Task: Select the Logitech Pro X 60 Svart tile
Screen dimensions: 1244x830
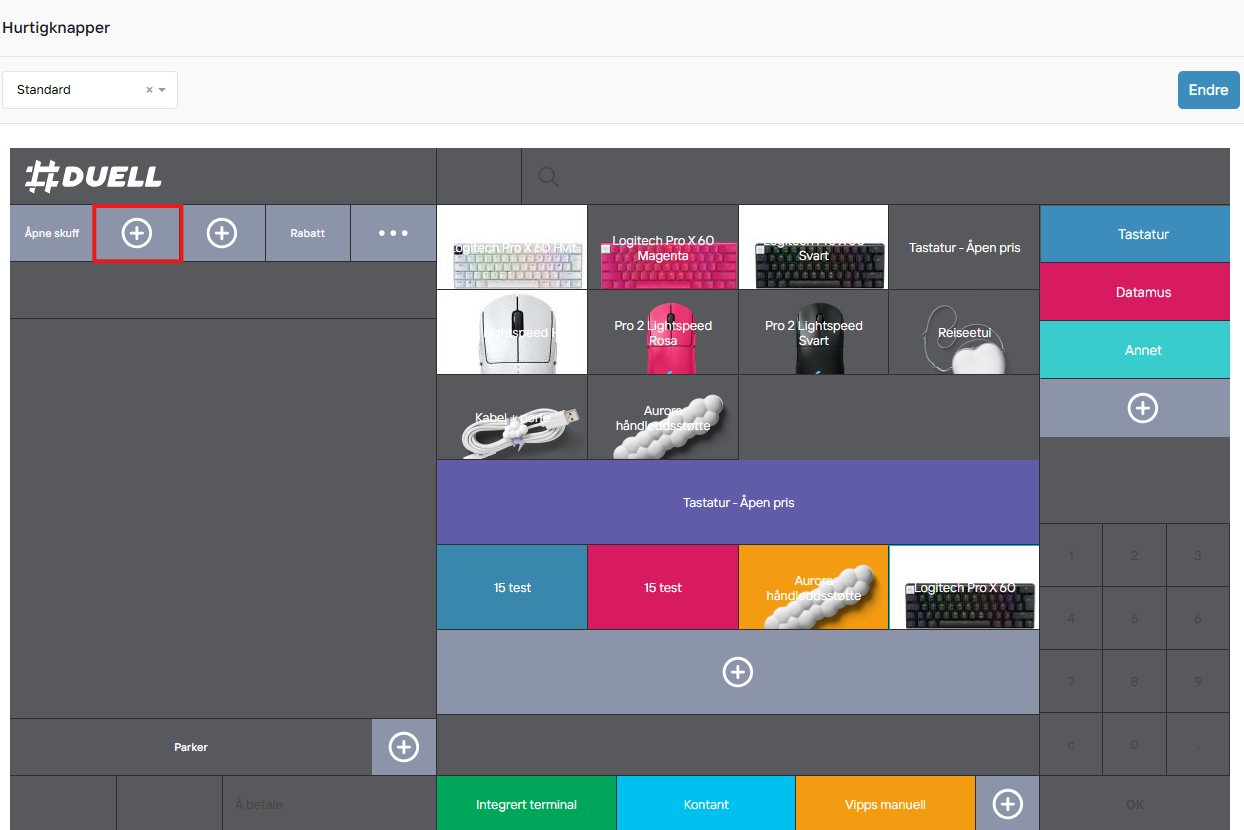Action: click(813, 247)
